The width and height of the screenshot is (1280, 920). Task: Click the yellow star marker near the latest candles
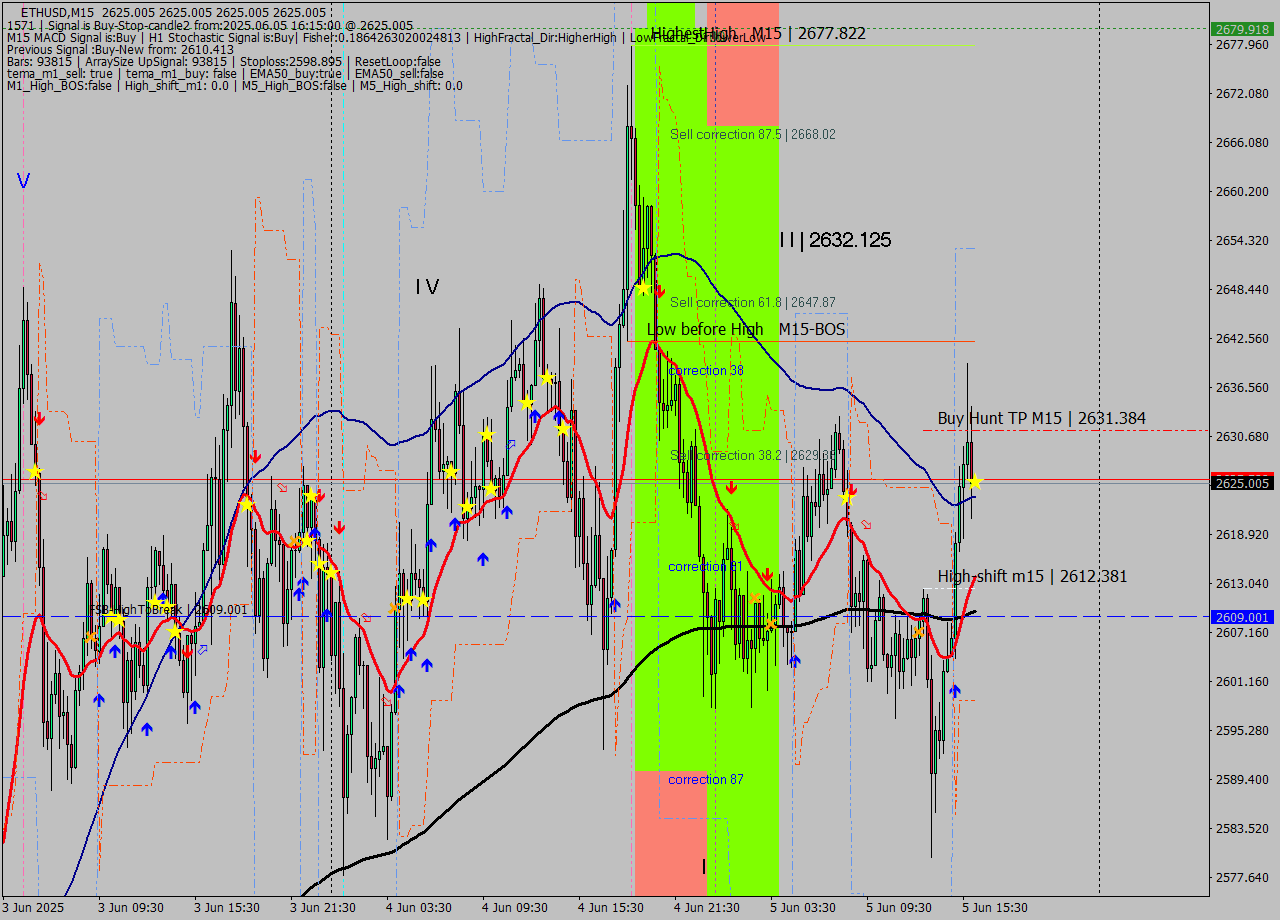click(975, 483)
